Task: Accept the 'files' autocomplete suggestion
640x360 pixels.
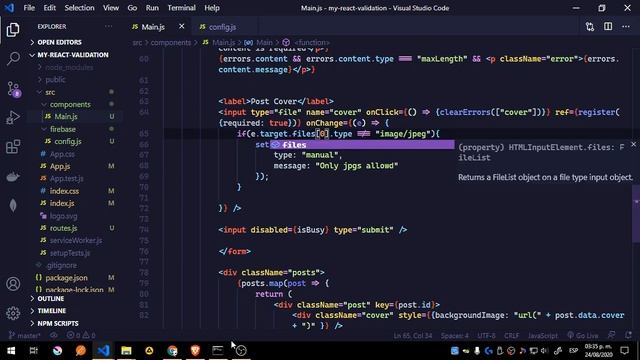Action: (362, 144)
